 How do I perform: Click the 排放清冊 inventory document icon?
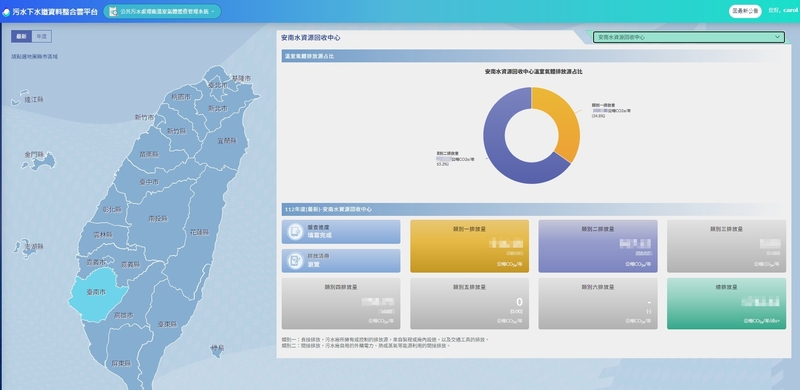pos(295,261)
